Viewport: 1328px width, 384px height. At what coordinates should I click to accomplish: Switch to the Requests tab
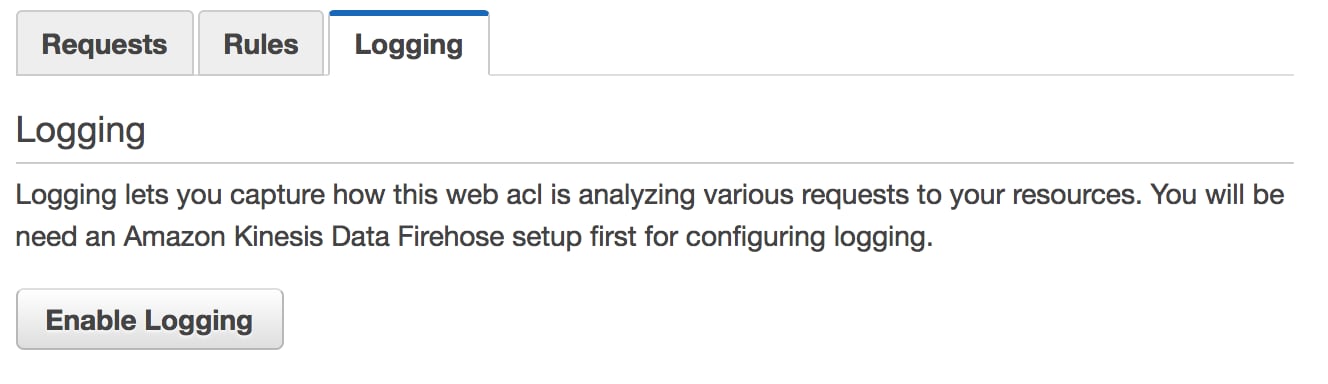click(x=104, y=44)
